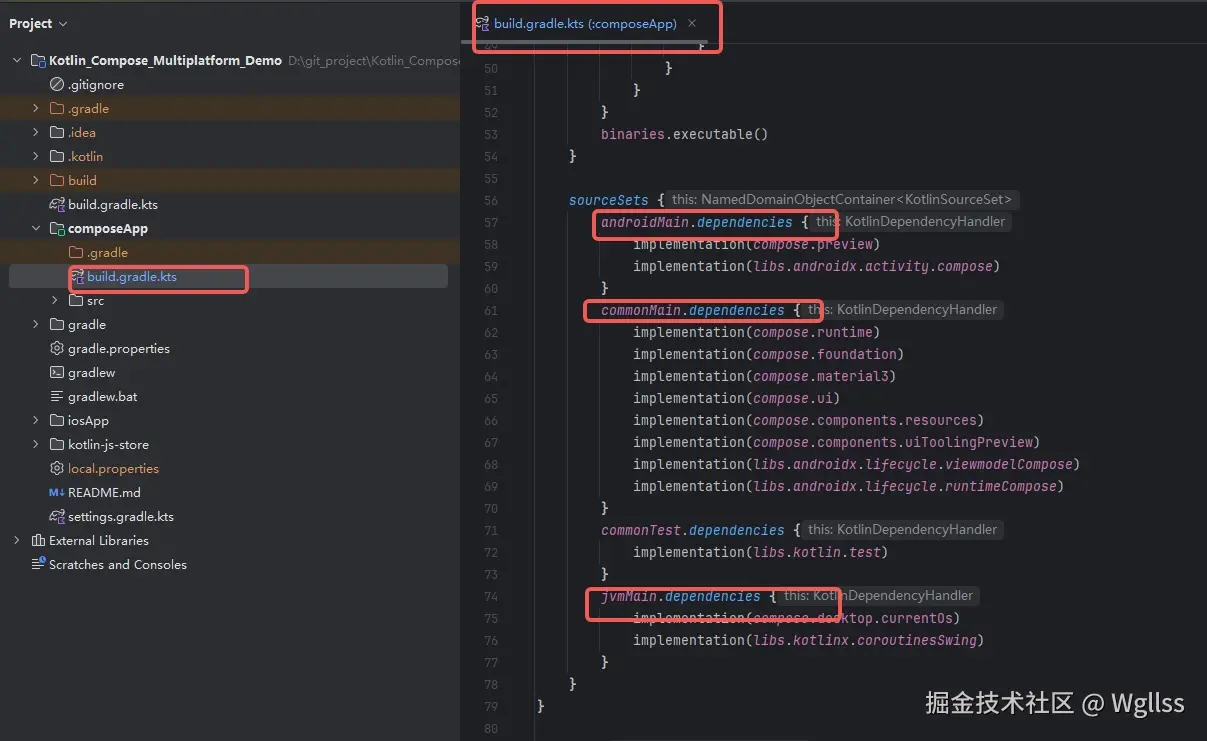The height and width of the screenshot is (741, 1207).
Task: Expand the root-level .gradle folder
Action: point(36,108)
